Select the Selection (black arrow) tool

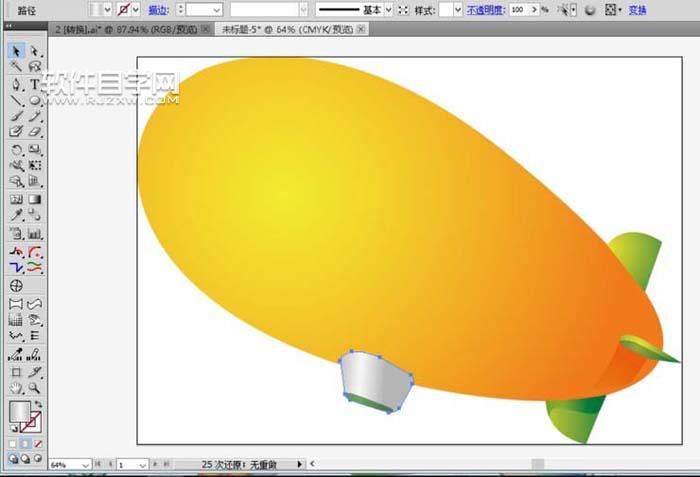16,51
